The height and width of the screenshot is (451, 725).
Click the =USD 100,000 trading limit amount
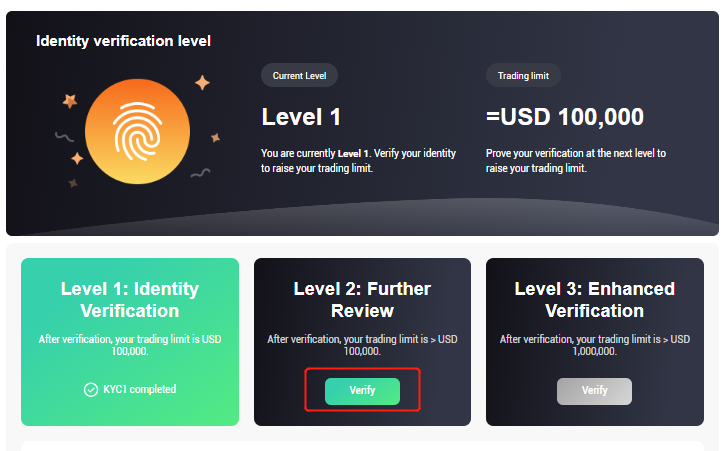(565, 117)
